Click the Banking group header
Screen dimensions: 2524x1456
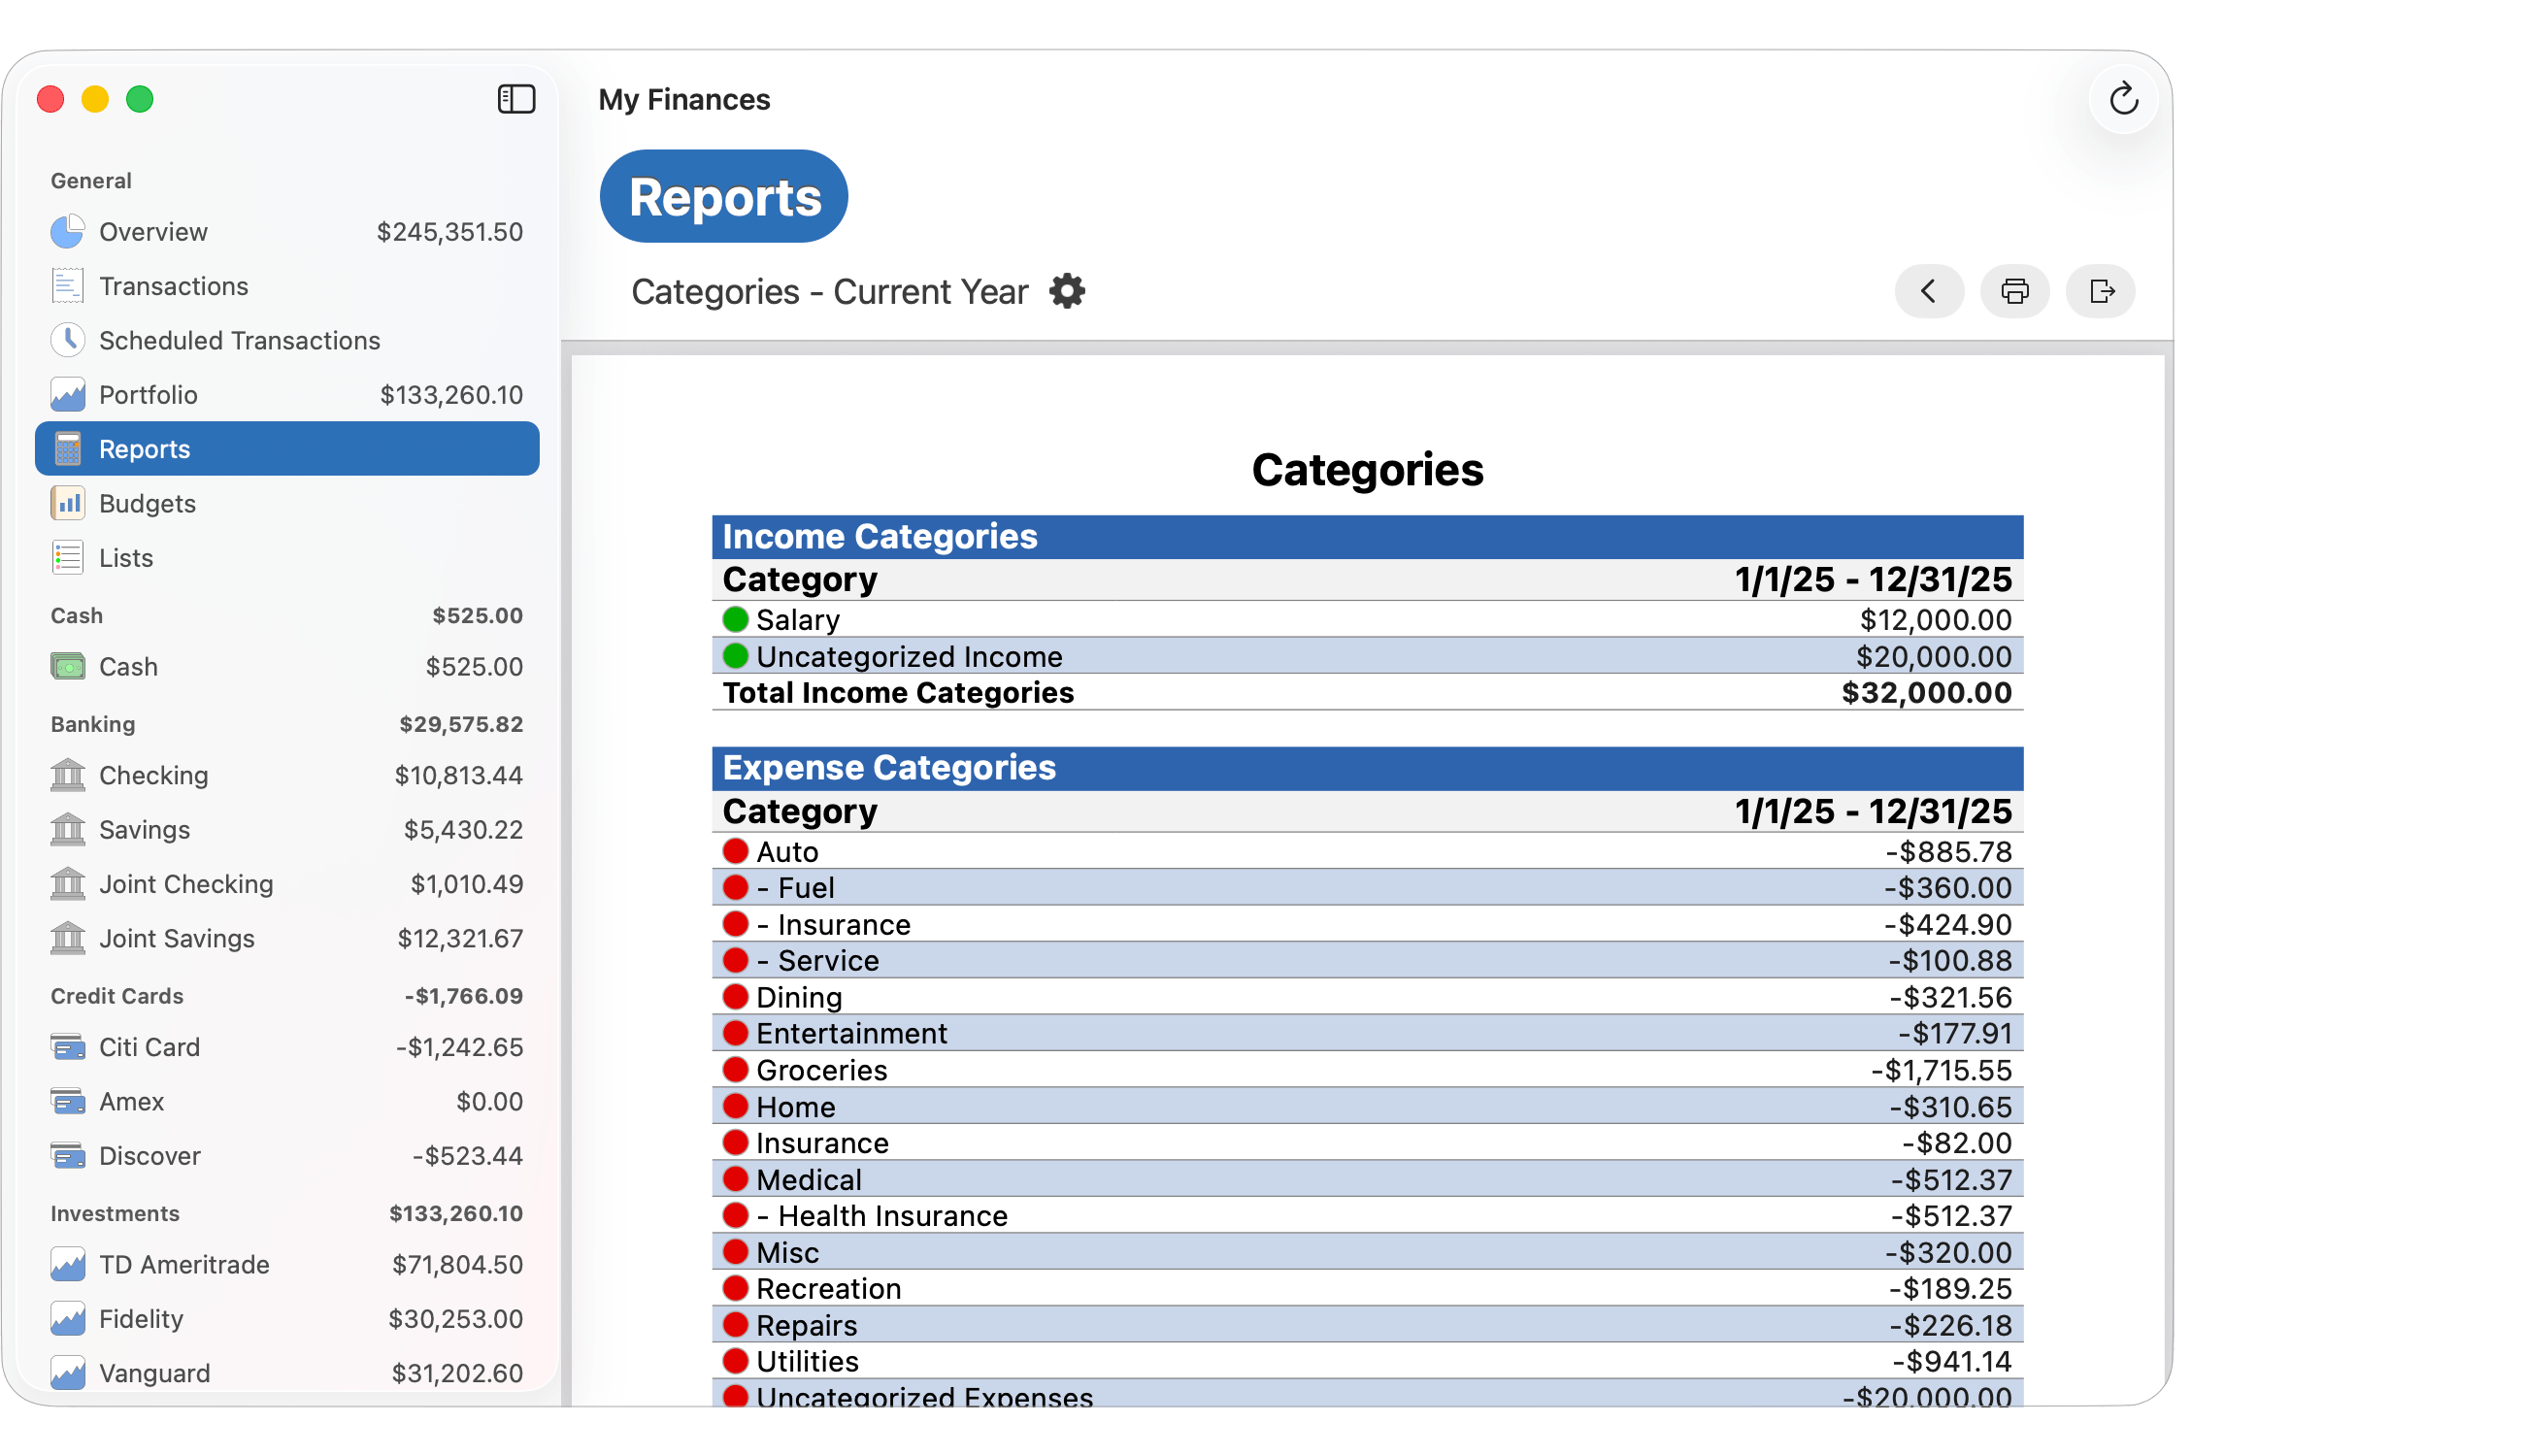pyautogui.click(x=93, y=724)
